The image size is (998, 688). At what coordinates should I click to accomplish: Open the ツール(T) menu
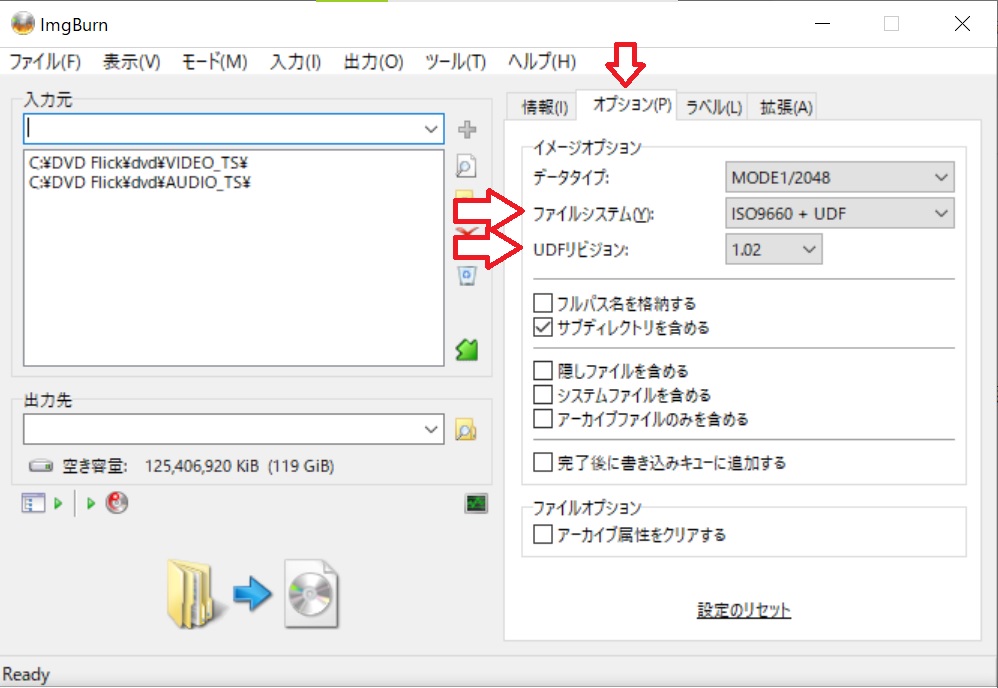[x=456, y=62]
